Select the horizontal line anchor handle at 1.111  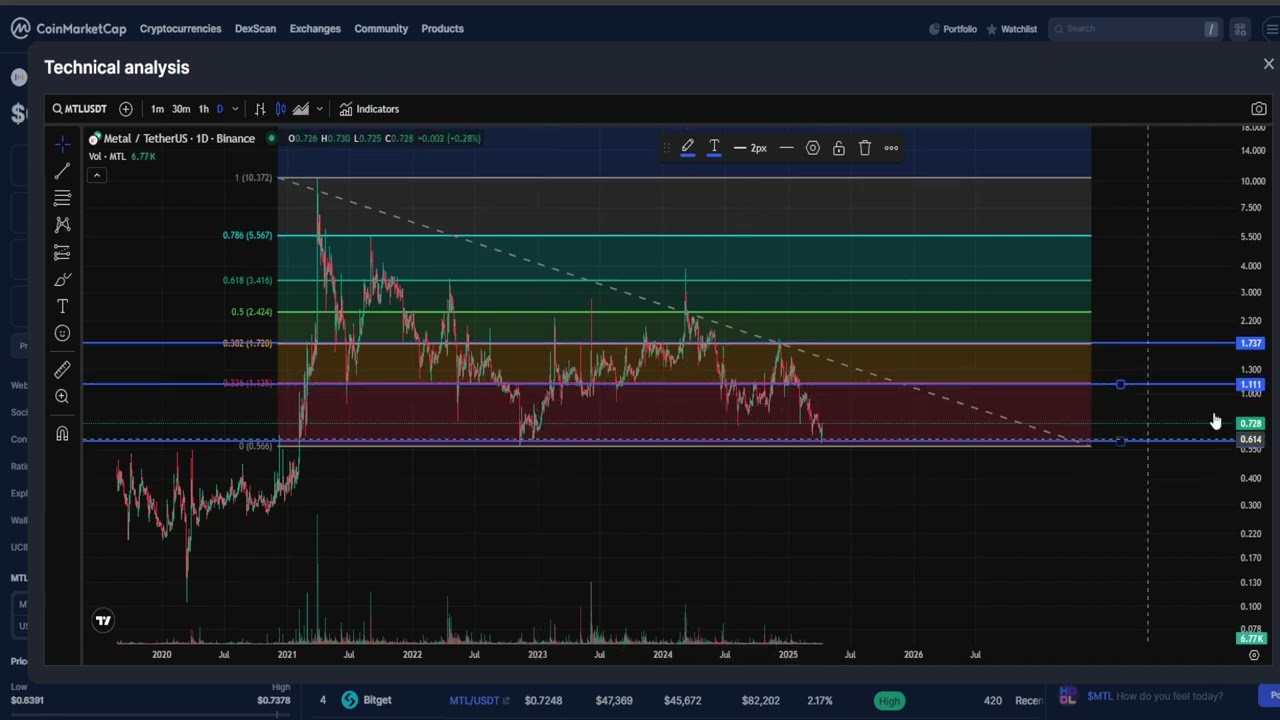[1120, 384]
